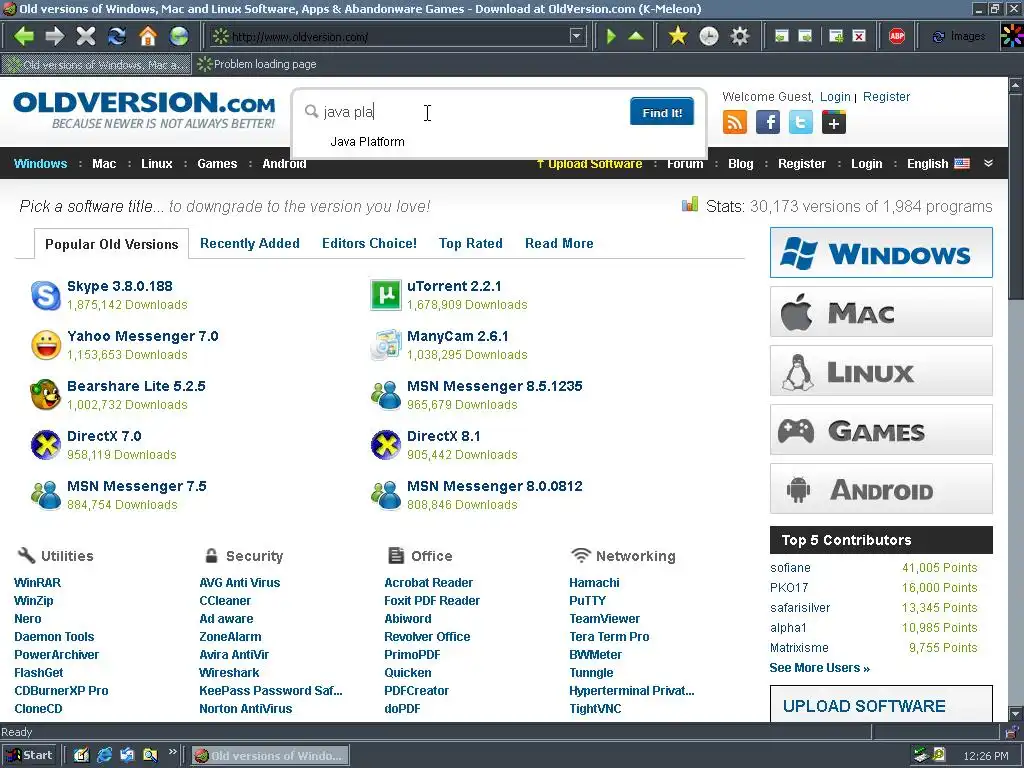
Task: Open the Read More tab
Action: (559, 244)
